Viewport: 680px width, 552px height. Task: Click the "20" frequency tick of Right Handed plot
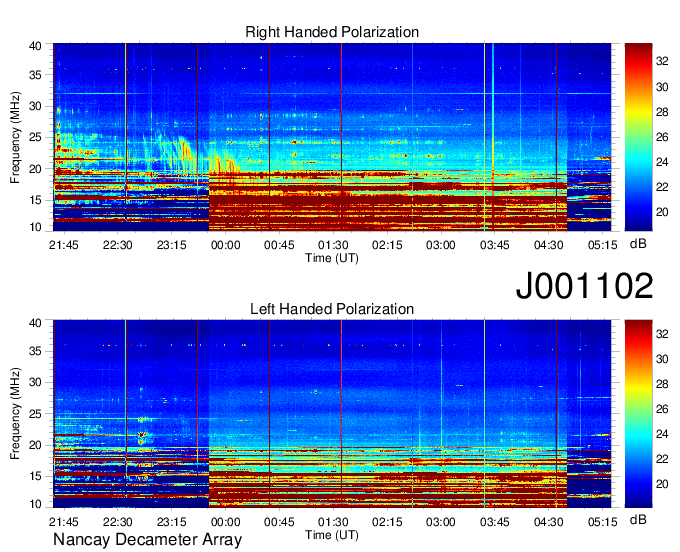pos(36,169)
